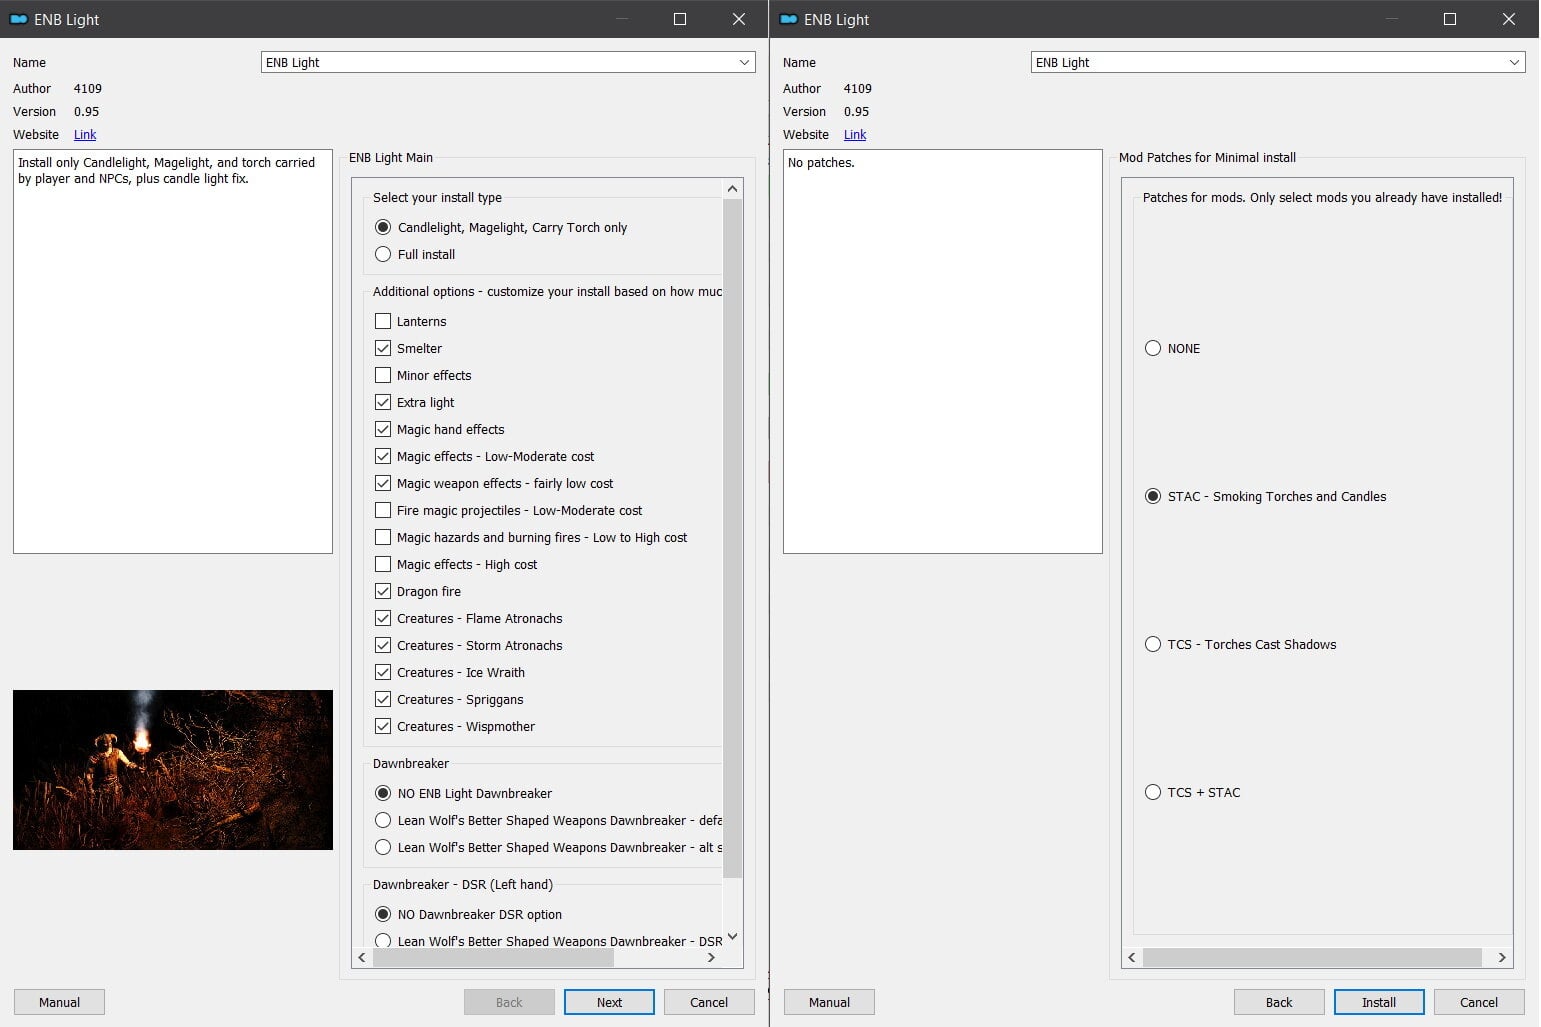The width and height of the screenshot is (1541, 1027).
Task: Click scroll left arrow in Mod Patches panel
Action: [1132, 957]
